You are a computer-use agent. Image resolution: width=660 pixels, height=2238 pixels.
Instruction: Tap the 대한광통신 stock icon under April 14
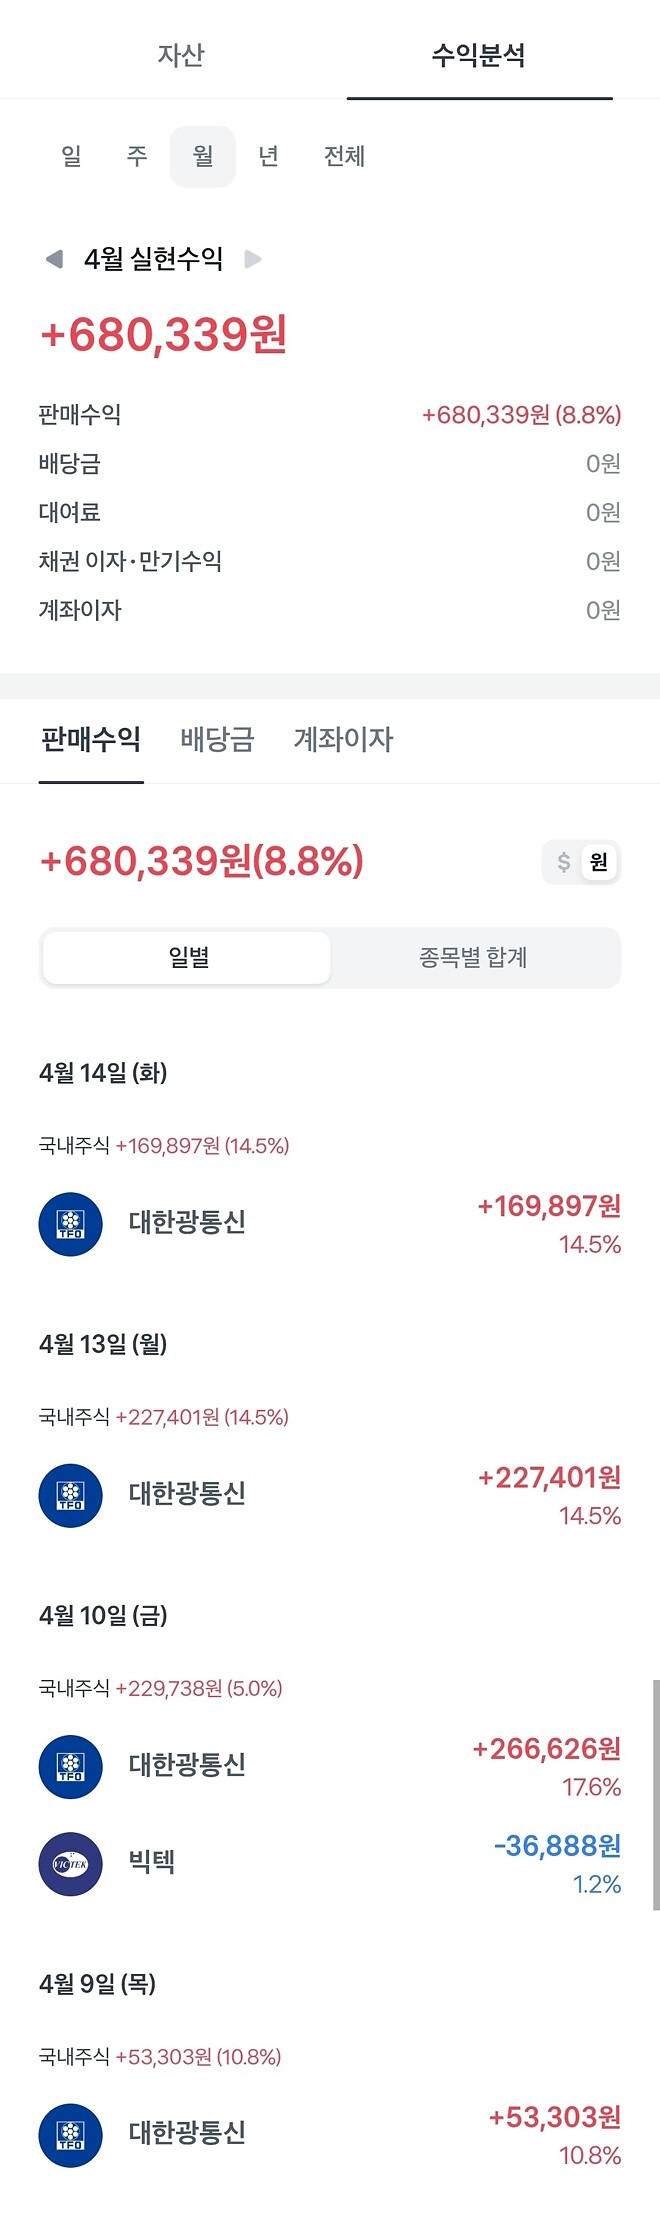(70, 1221)
